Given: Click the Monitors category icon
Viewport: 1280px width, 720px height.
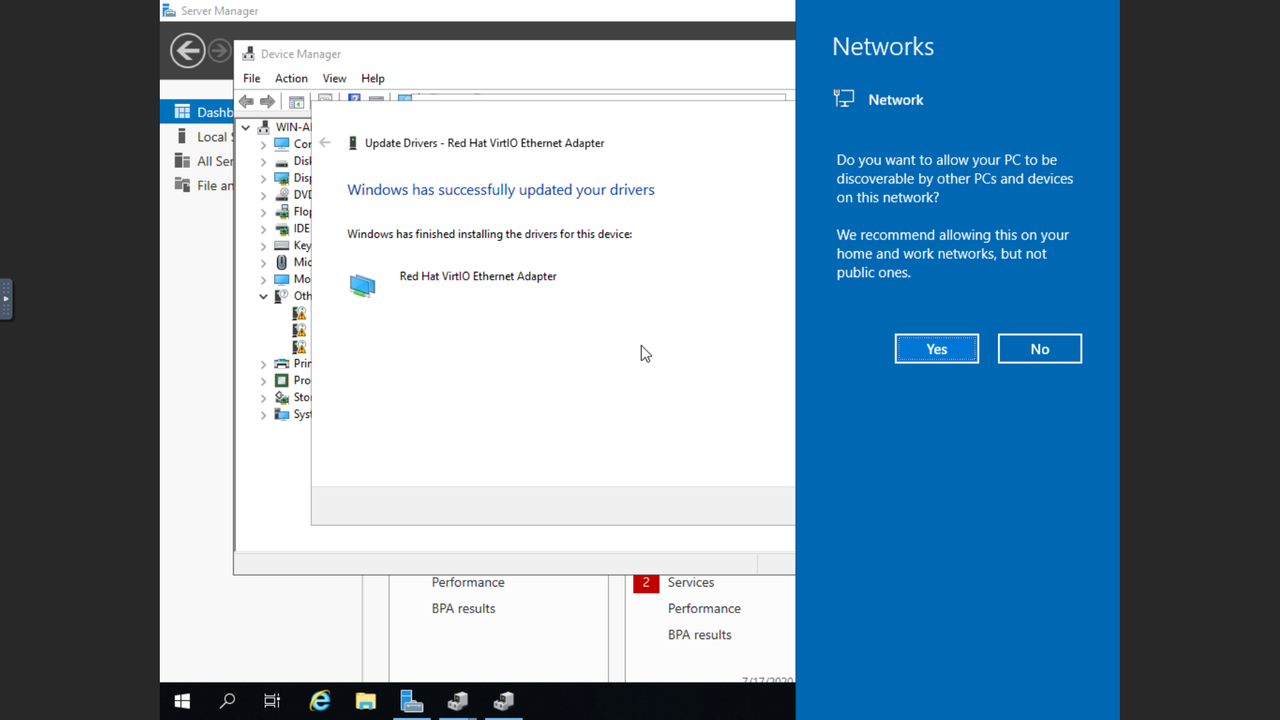Looking at the screenshot, I should coord(282,279).
